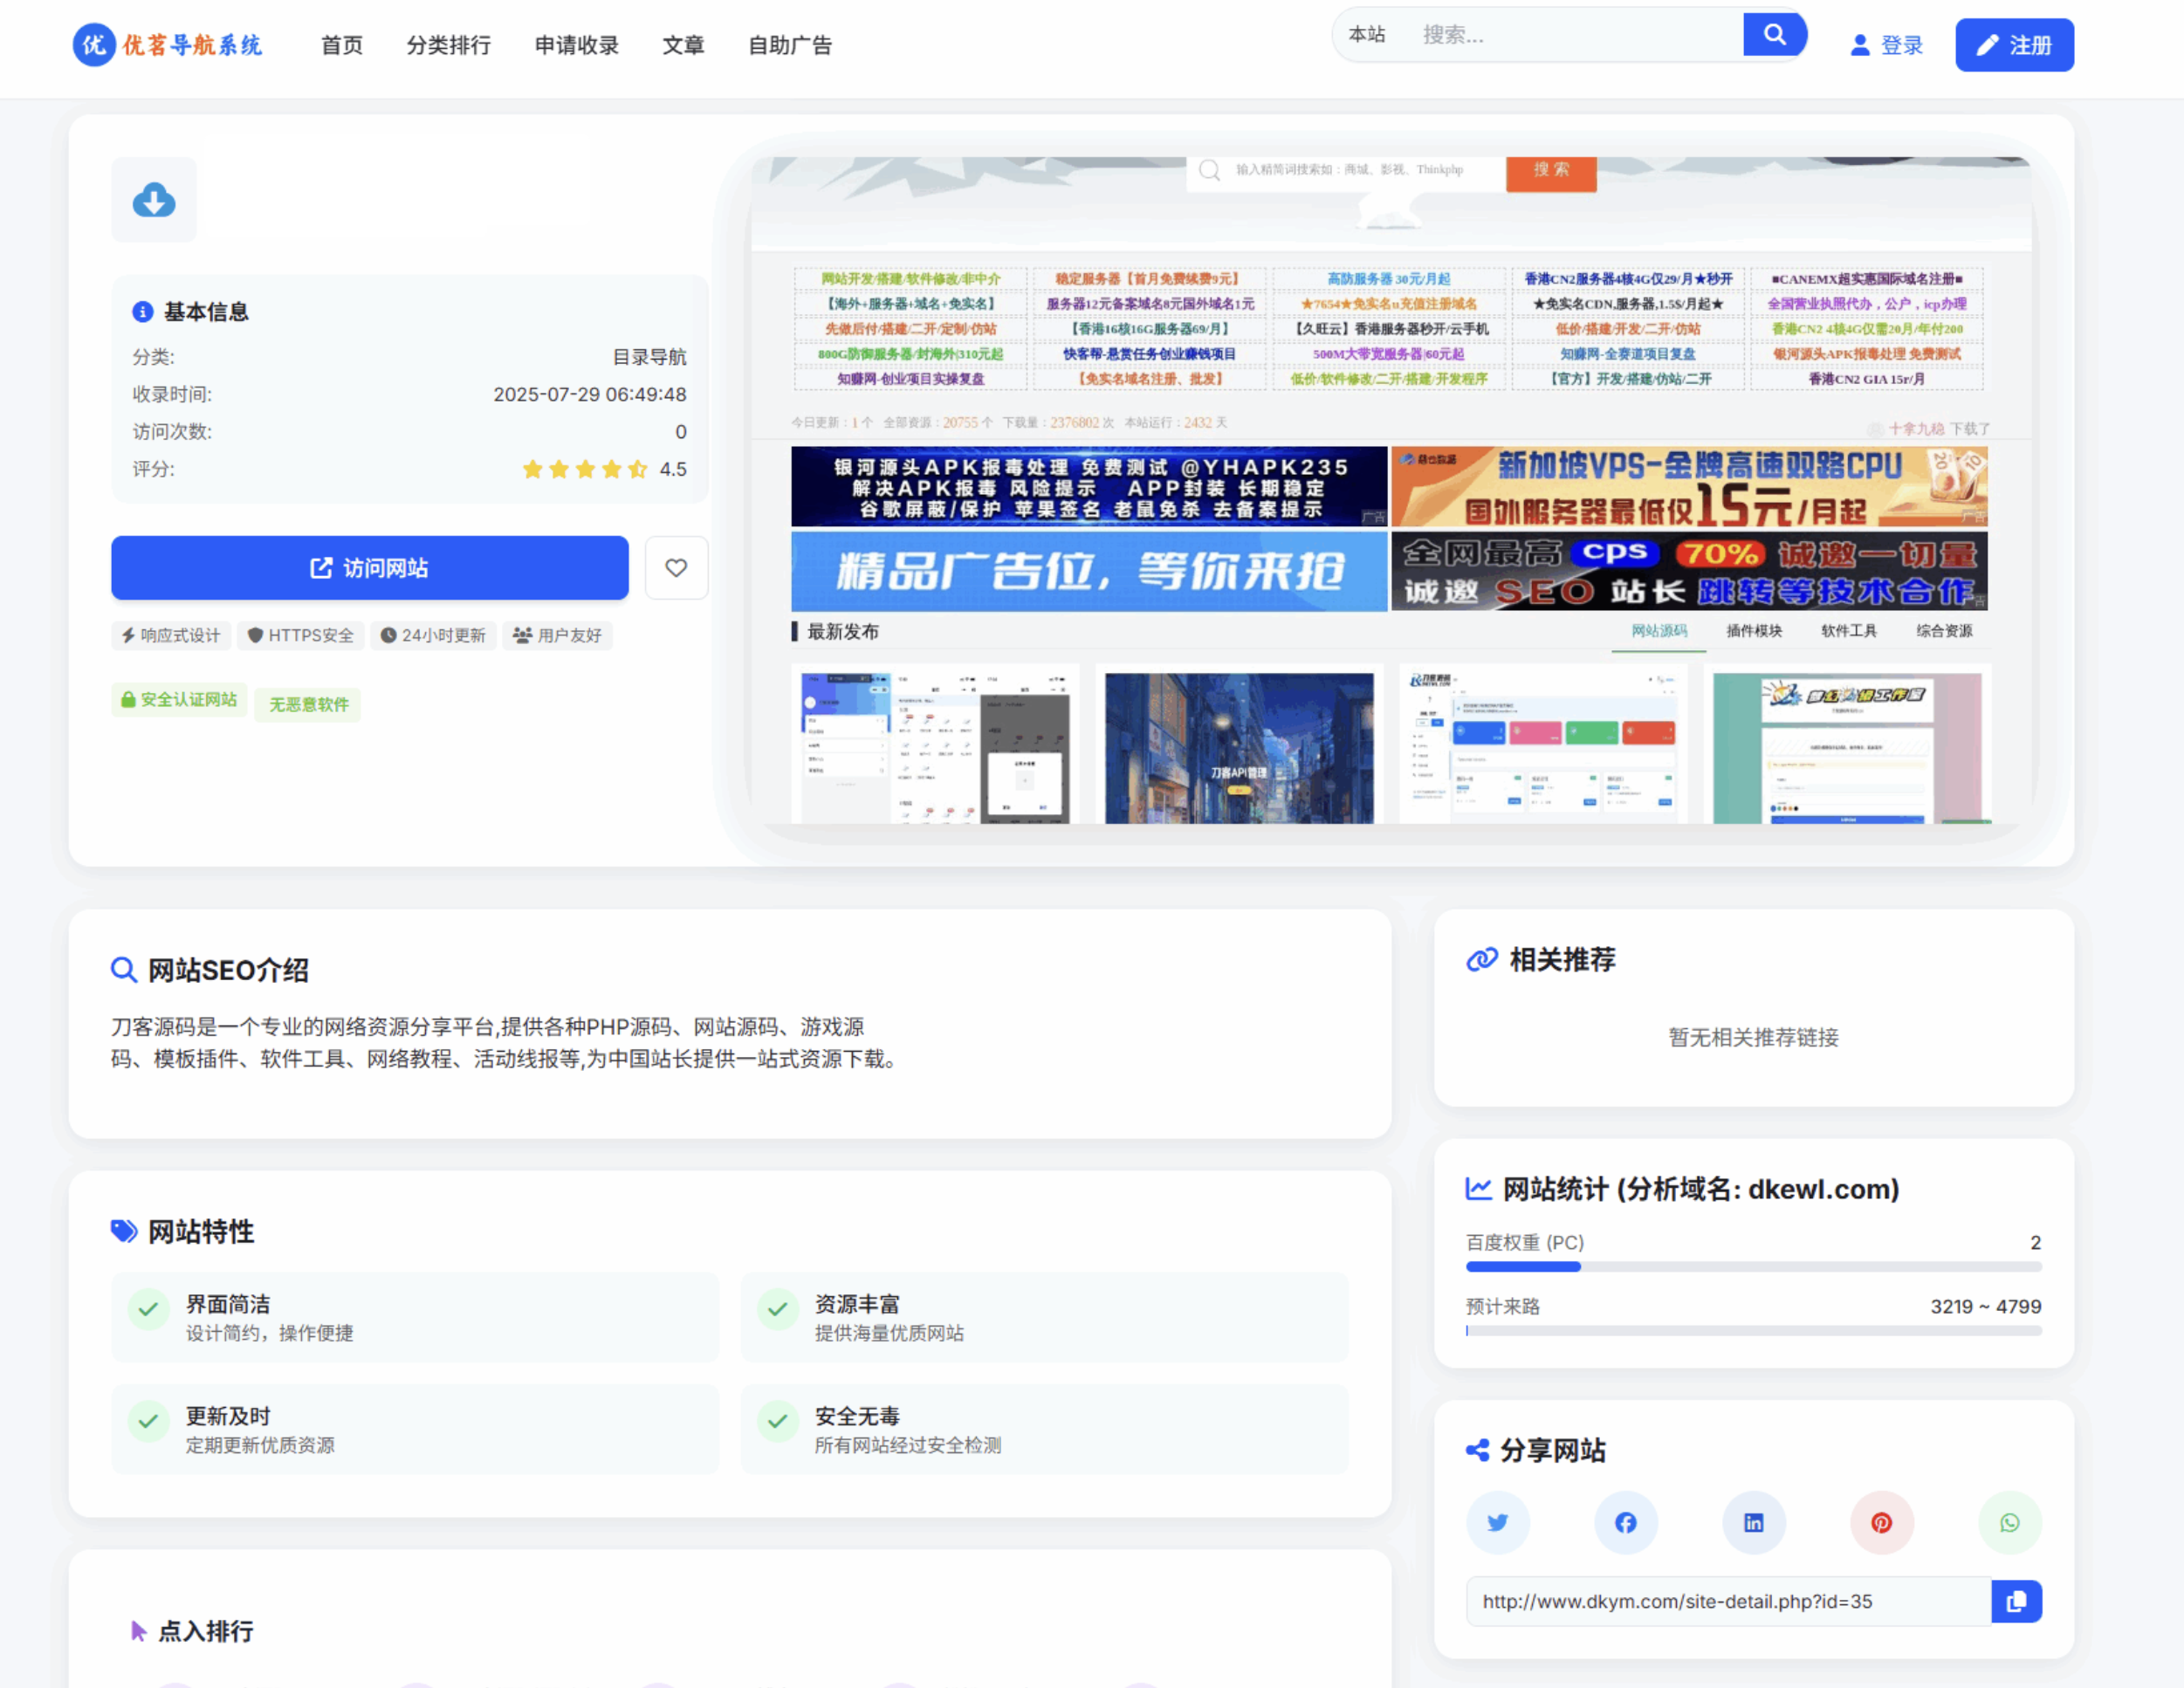Go to 自助广告 in navigation
2184x1688 pixels.
(790, 45)
